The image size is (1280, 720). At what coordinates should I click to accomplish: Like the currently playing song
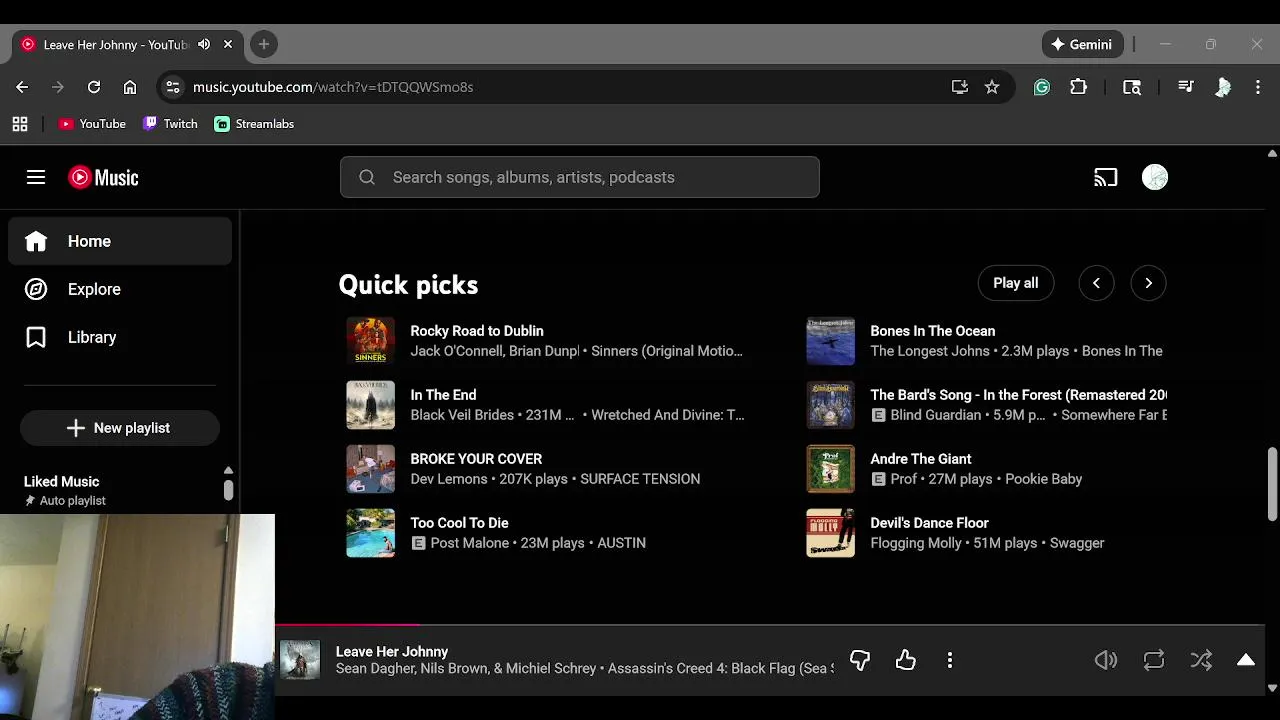pos(906,660)
